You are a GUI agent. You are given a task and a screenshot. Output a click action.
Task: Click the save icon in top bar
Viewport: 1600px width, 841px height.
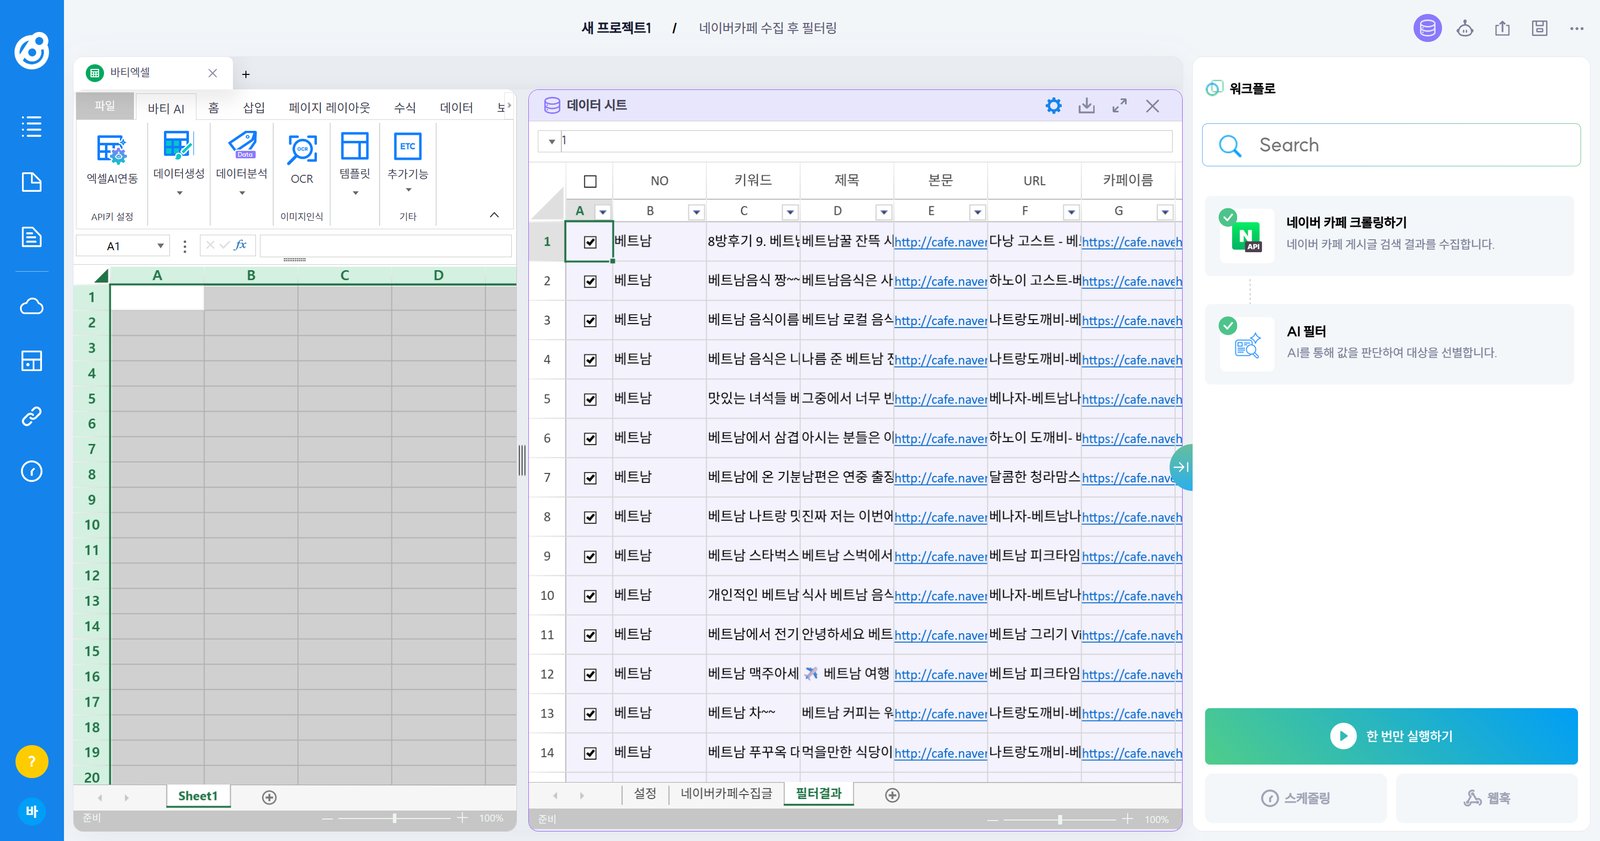click(1540, 28)
